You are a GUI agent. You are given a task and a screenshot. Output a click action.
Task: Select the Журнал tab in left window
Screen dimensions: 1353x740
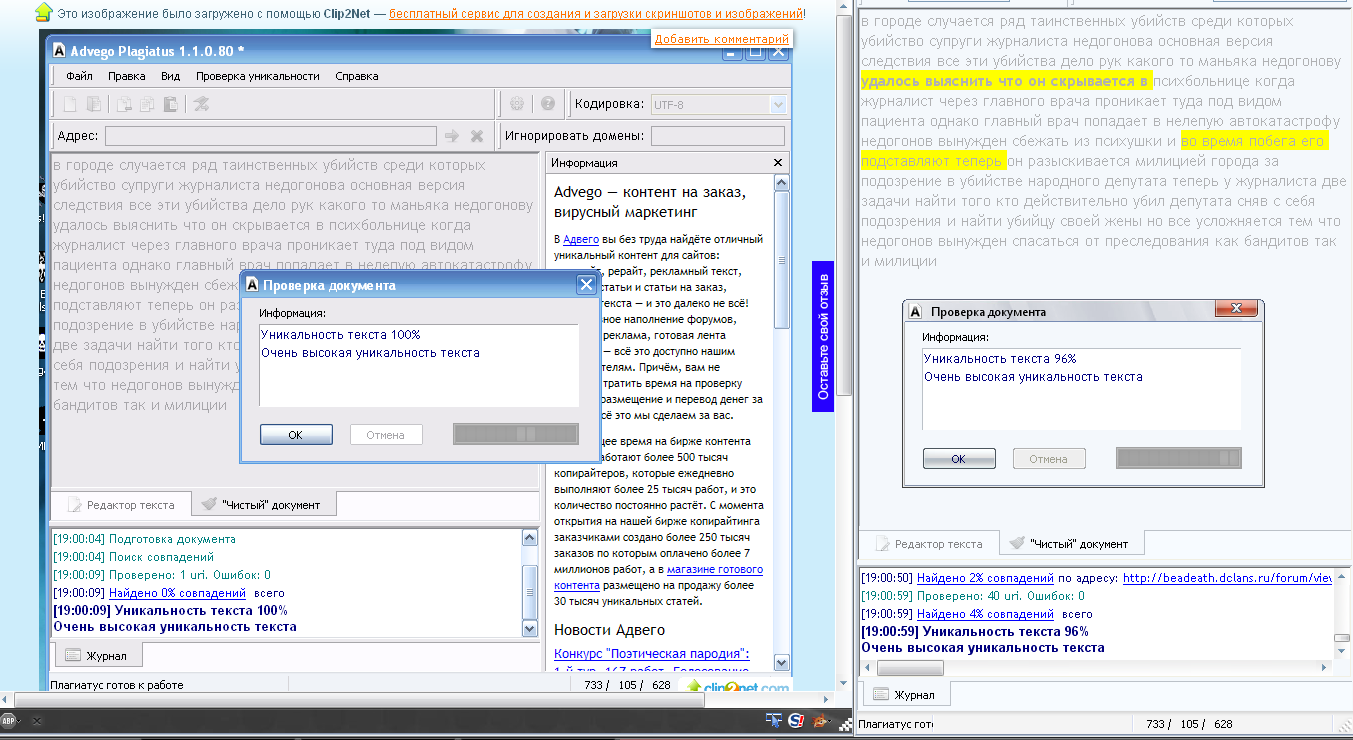[x=96, y=656]
